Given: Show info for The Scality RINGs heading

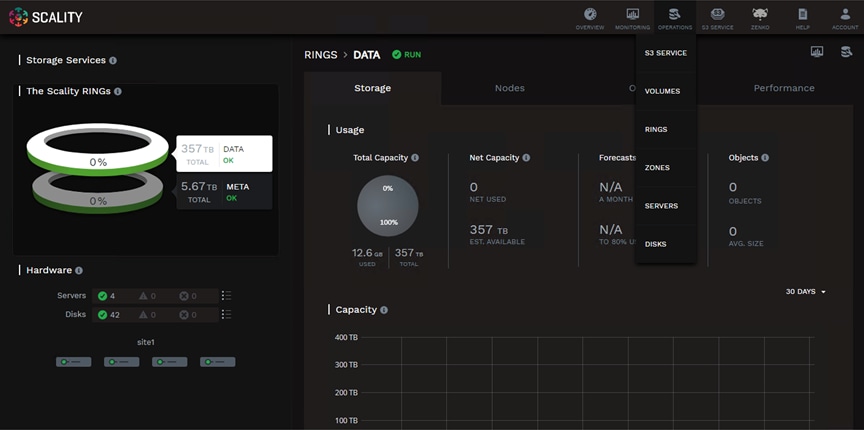Looking at the screenshot, I should pyautogui.click(x=117, y=92).
